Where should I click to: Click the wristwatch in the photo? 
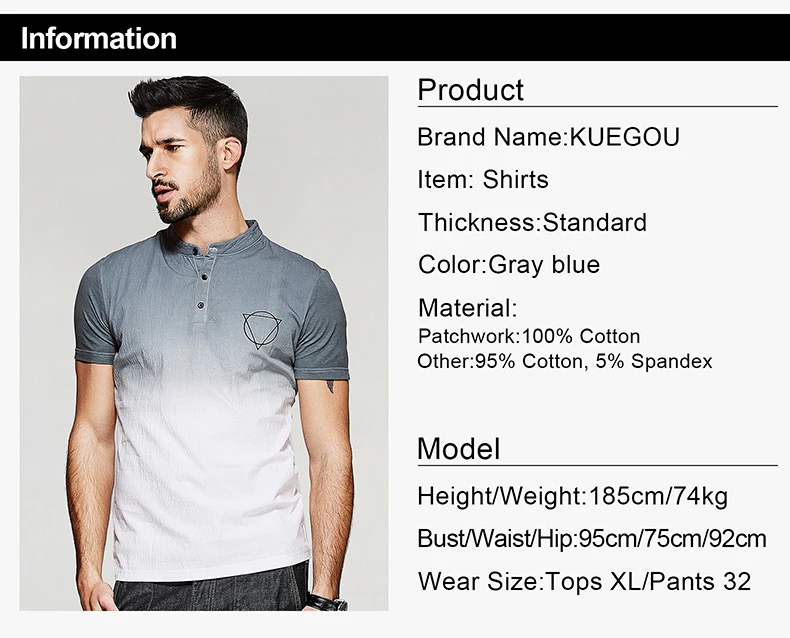pos(327,602)
